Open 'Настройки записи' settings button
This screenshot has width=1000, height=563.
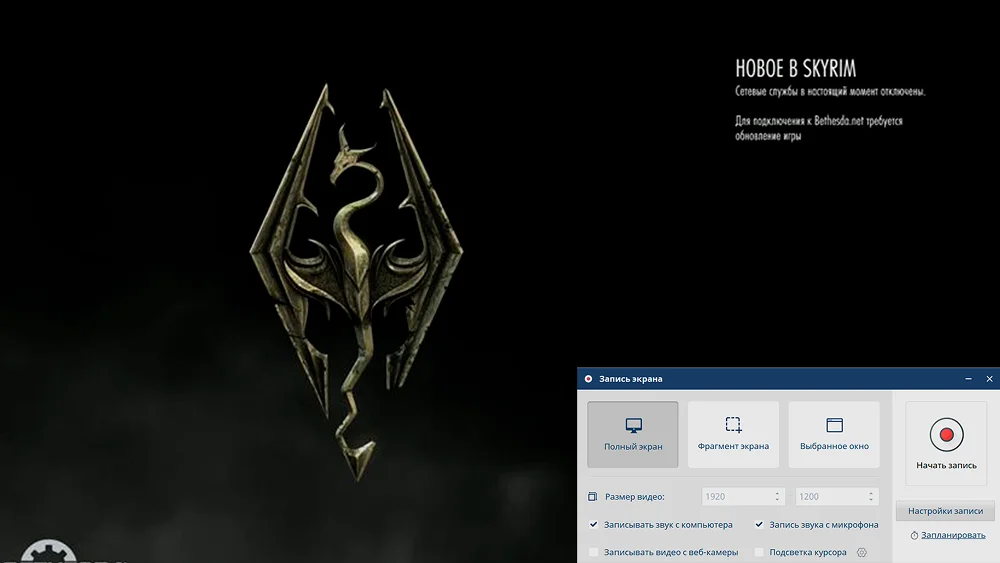945,511
